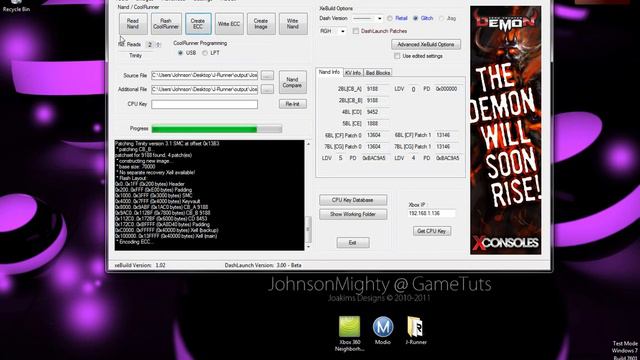Choose USB for CoolRunner programming

(187, 53)
